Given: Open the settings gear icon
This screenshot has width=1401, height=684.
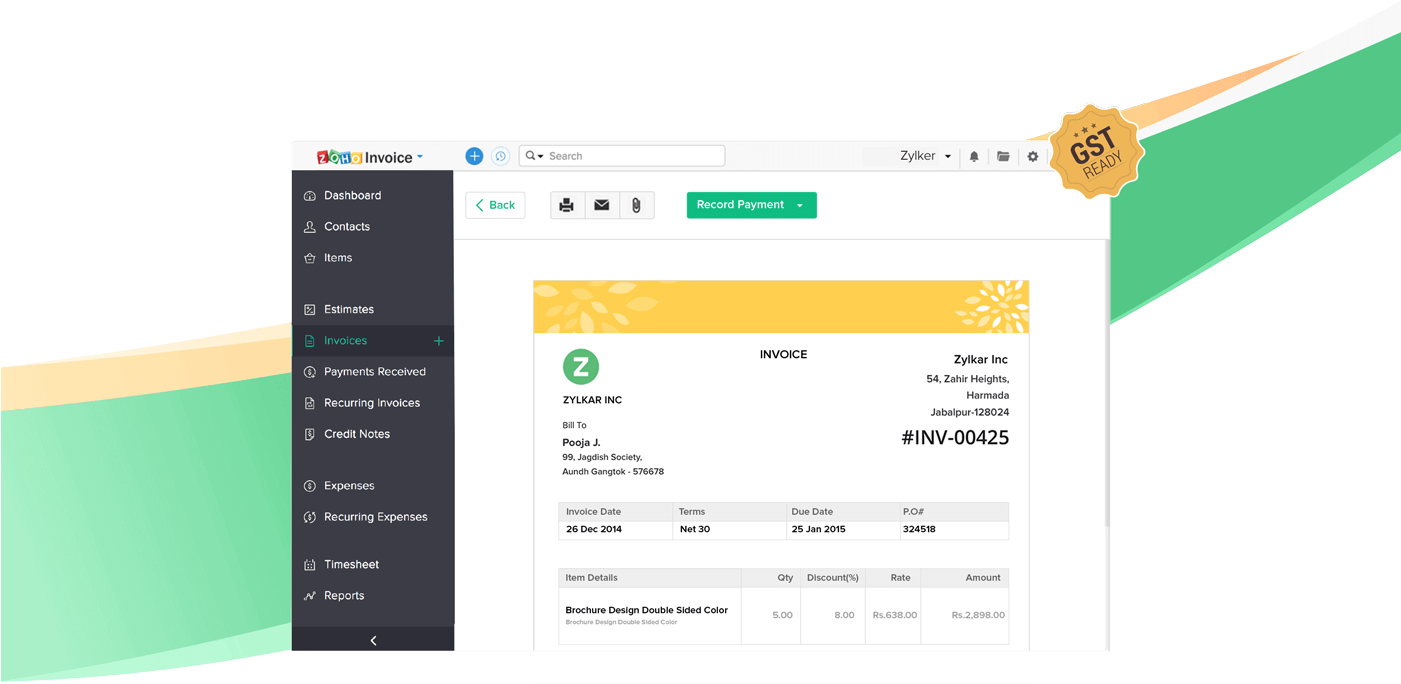Looking at the screenshot, I should (x=1032, y=156).
